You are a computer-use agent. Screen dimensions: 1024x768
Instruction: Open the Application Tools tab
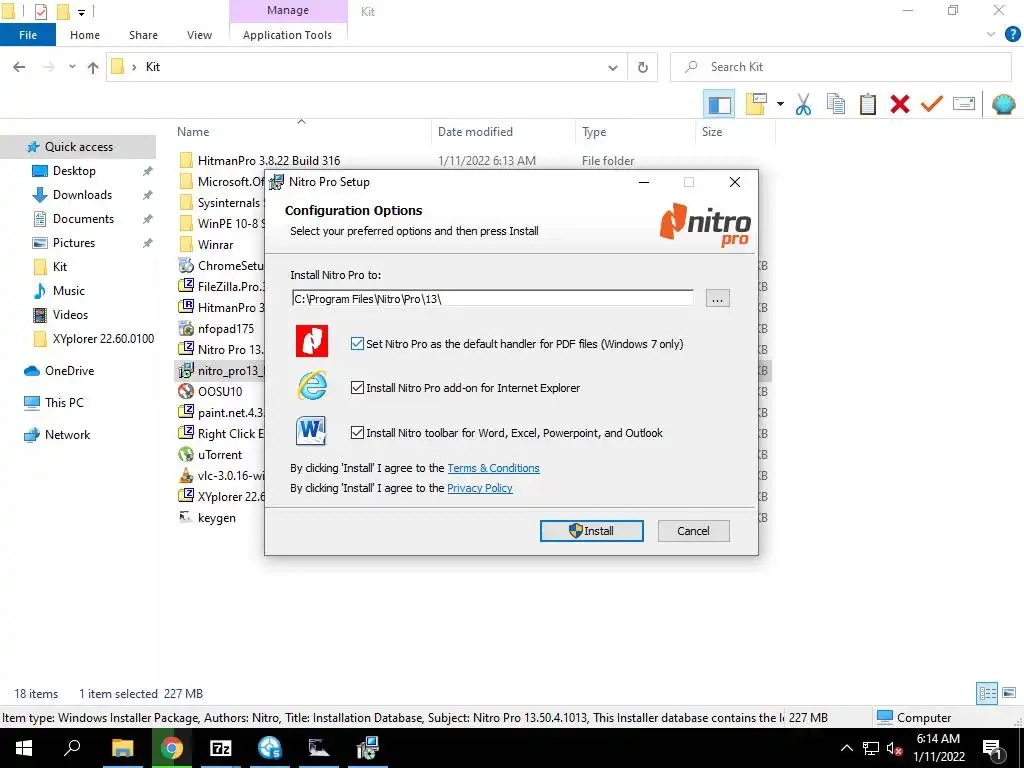pyautogui.click(x=287, y=35)
